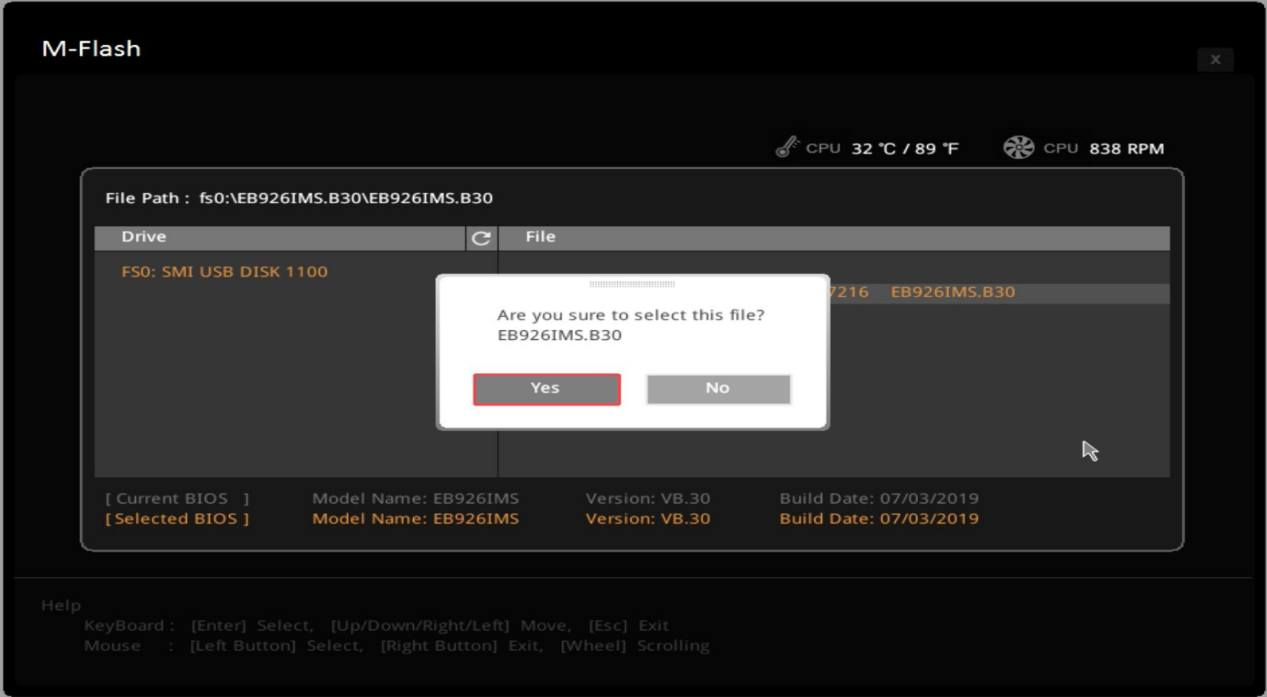Click No to cancel file selection
Image resolution: width=1267 pixels, height=697 pixels.
[718, 389]
